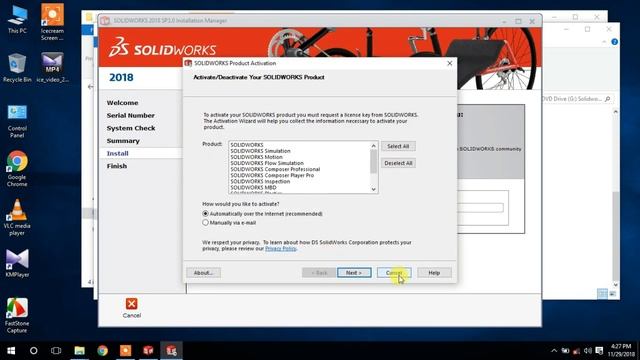Click the product list scrollbar thumb
The width and height of the screenshot is (640, 360).
(x=373, y=162)
